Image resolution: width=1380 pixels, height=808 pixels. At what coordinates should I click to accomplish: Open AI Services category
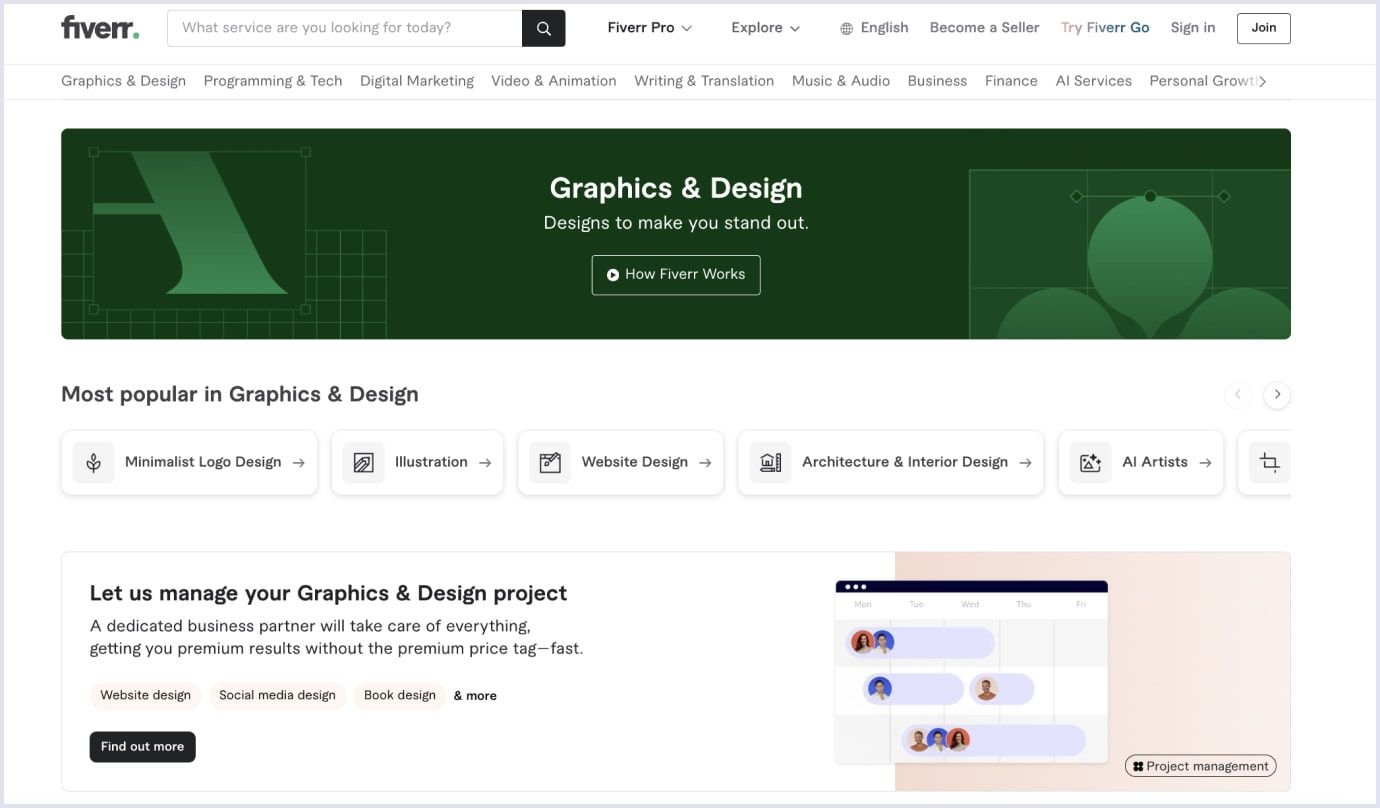[1094, 81]
